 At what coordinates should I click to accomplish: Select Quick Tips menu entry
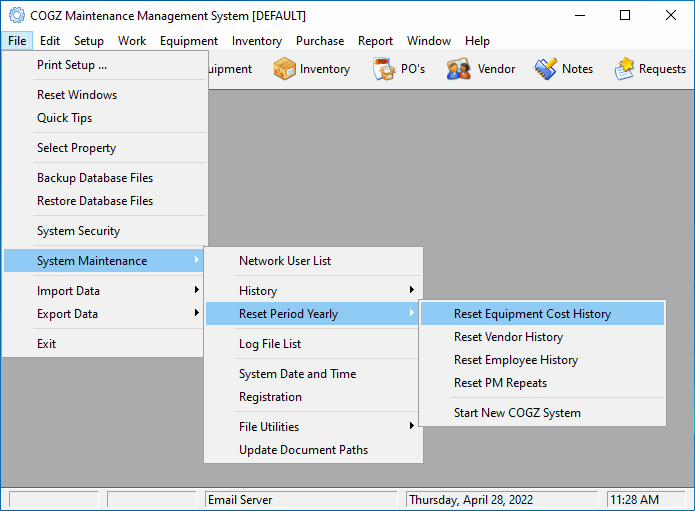coord(105,118)
